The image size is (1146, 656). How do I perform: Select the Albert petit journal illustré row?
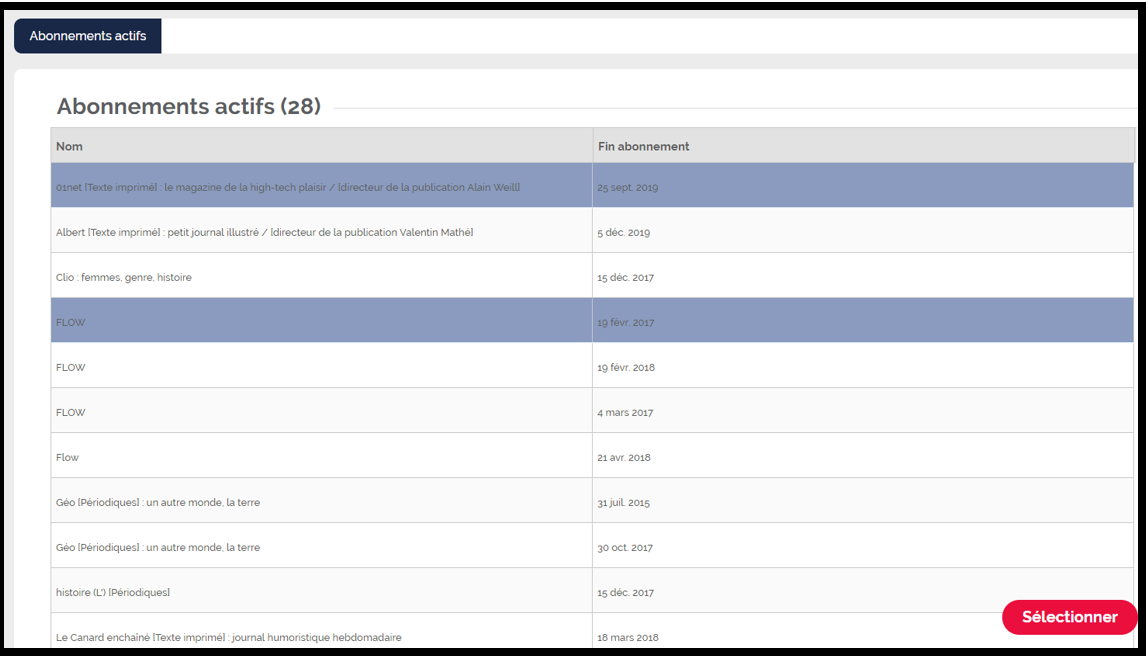pyautogui.click(x=592, y=231)
